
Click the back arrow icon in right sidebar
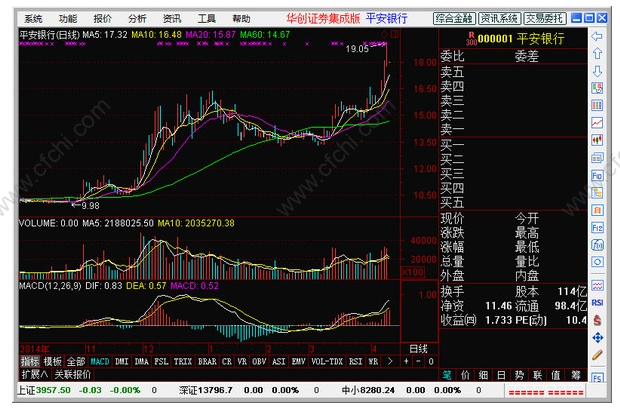pos(597,36)
